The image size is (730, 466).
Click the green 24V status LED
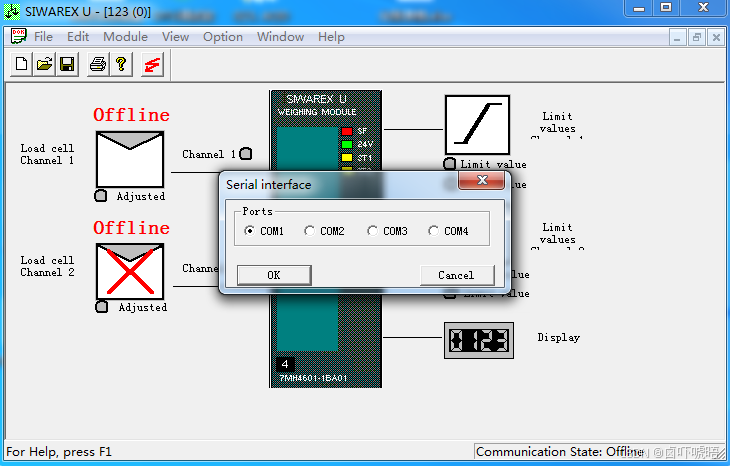pos(347,144)
